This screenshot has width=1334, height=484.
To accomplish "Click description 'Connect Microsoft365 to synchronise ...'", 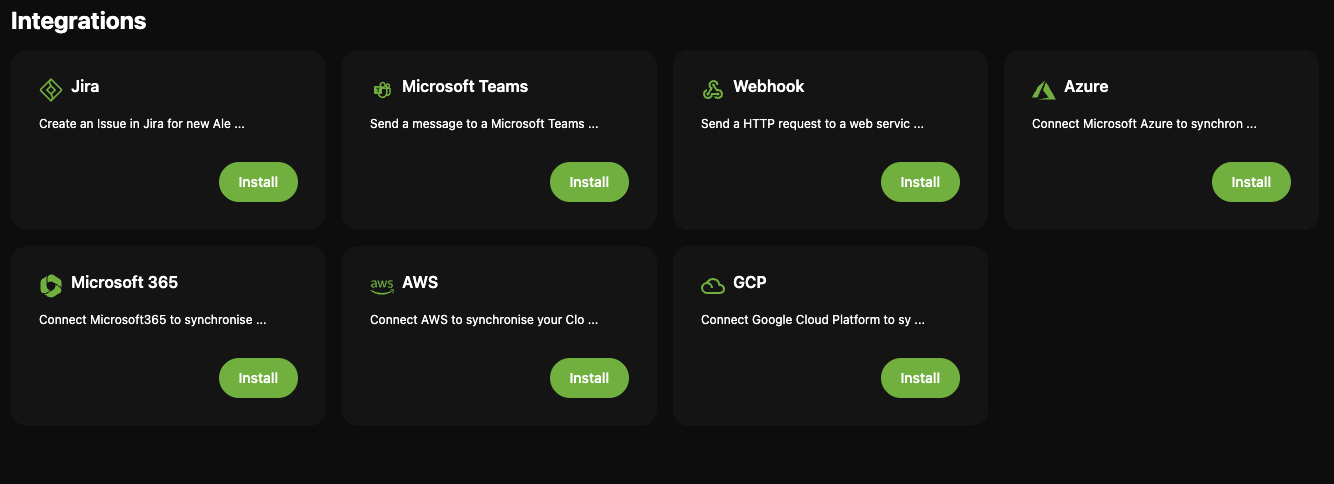I will [x=152, y=321].
